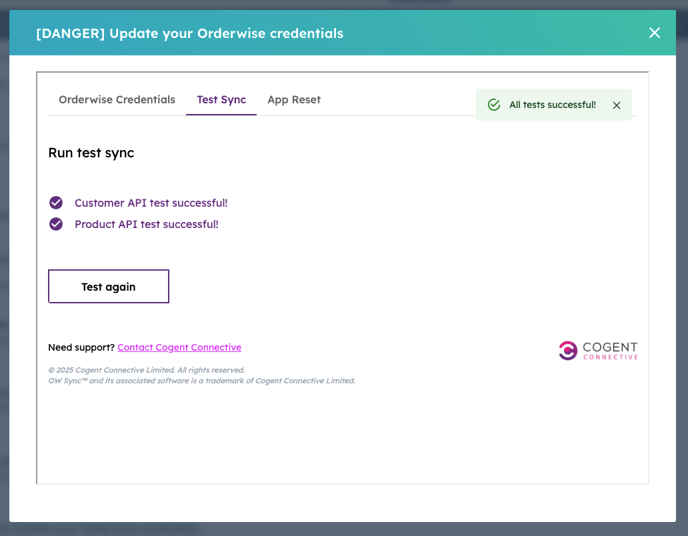This screenshot has height=536, width=688.
Task: Click the Test again button
Action: click(x=108, y=286)
